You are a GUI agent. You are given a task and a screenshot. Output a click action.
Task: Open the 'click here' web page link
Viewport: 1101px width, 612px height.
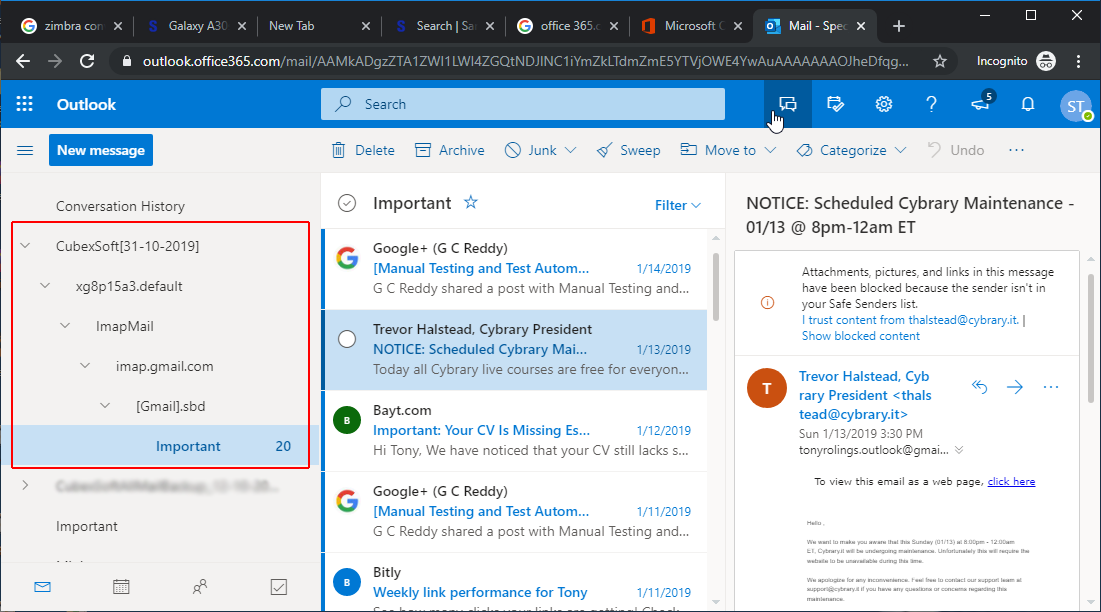(1011, 481)
